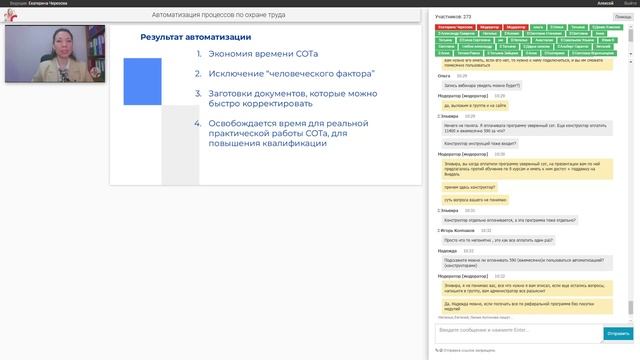Click the chat scrollbar up arrow

pyautogui.click(x=631, y=62)
